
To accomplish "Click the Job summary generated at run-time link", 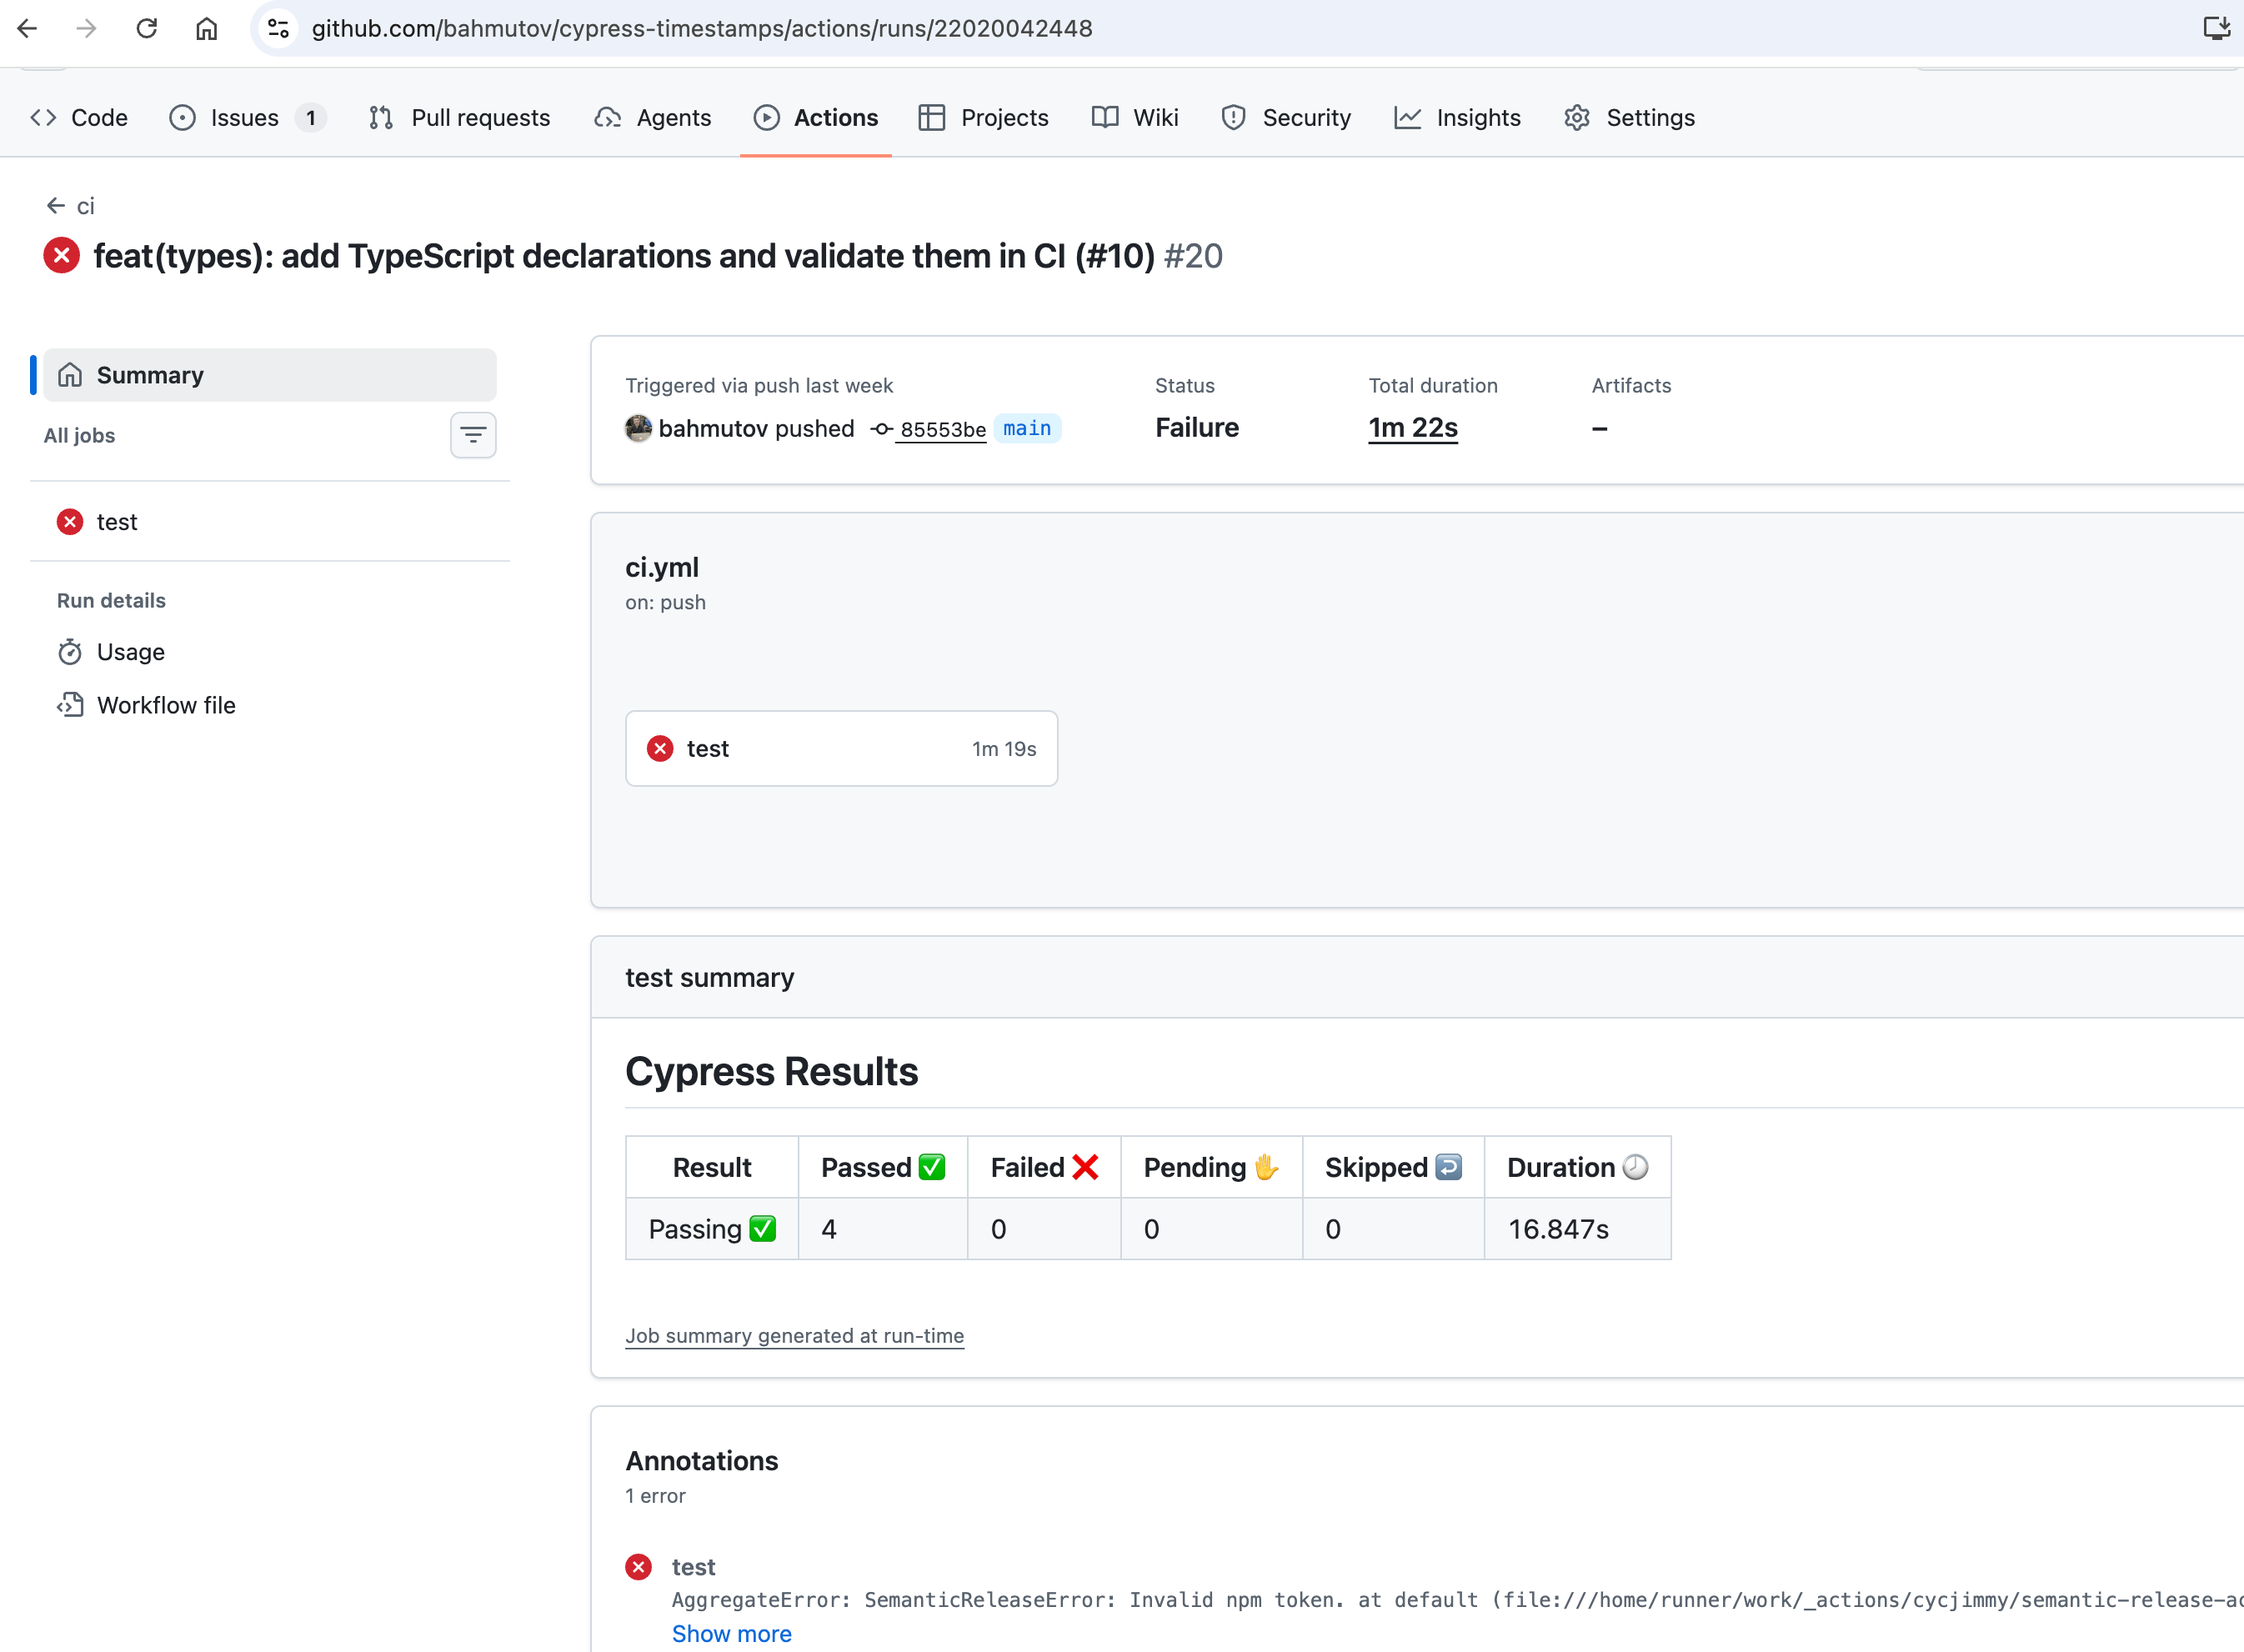I will (x=794, y=1335).
